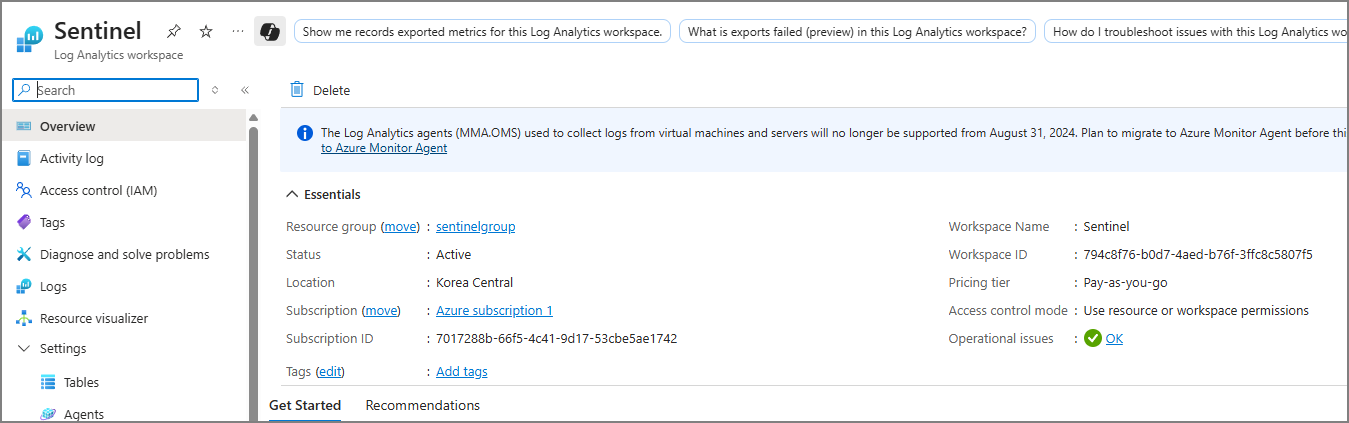Pin the Sentinel workspace to dashboard

pos(174,31)
